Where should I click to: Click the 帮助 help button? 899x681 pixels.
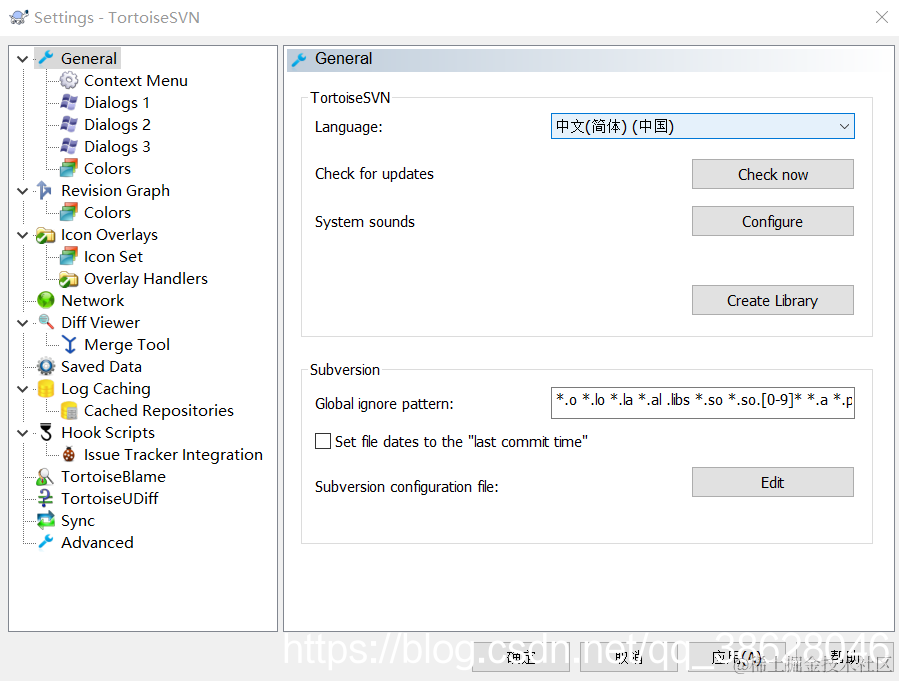[x=845, y=657]
